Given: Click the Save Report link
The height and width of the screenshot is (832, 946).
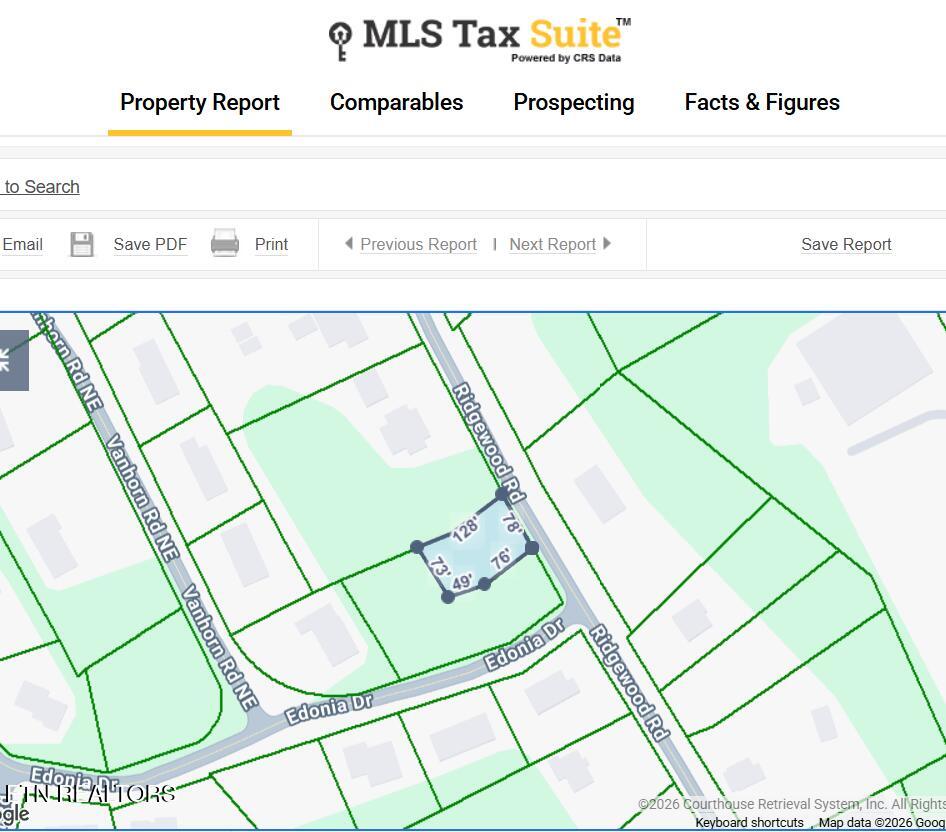Looking at the screenshot, I should coord(846,244).
